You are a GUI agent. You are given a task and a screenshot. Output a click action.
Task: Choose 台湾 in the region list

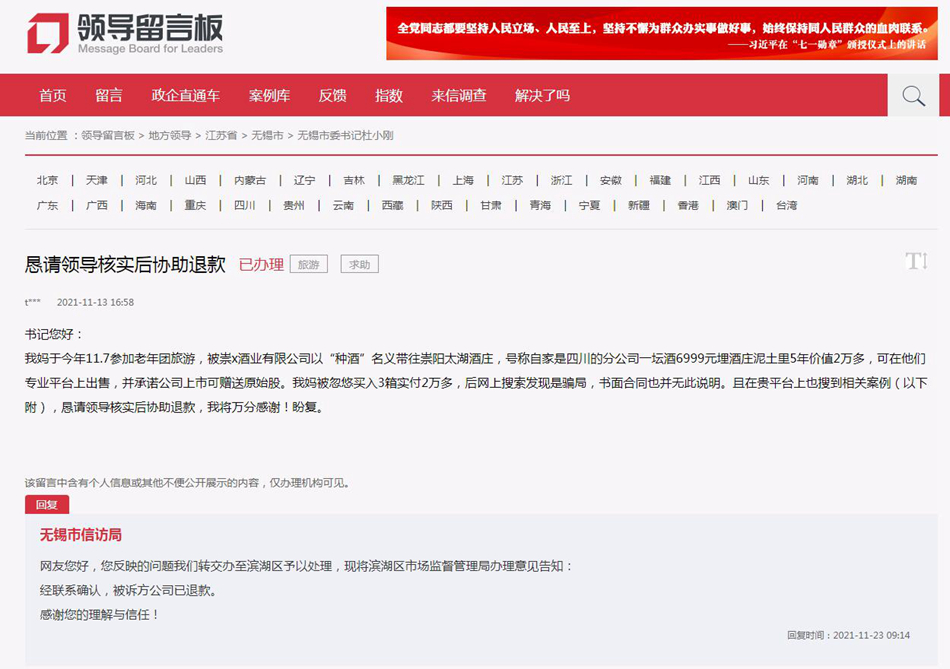[787, 205]
